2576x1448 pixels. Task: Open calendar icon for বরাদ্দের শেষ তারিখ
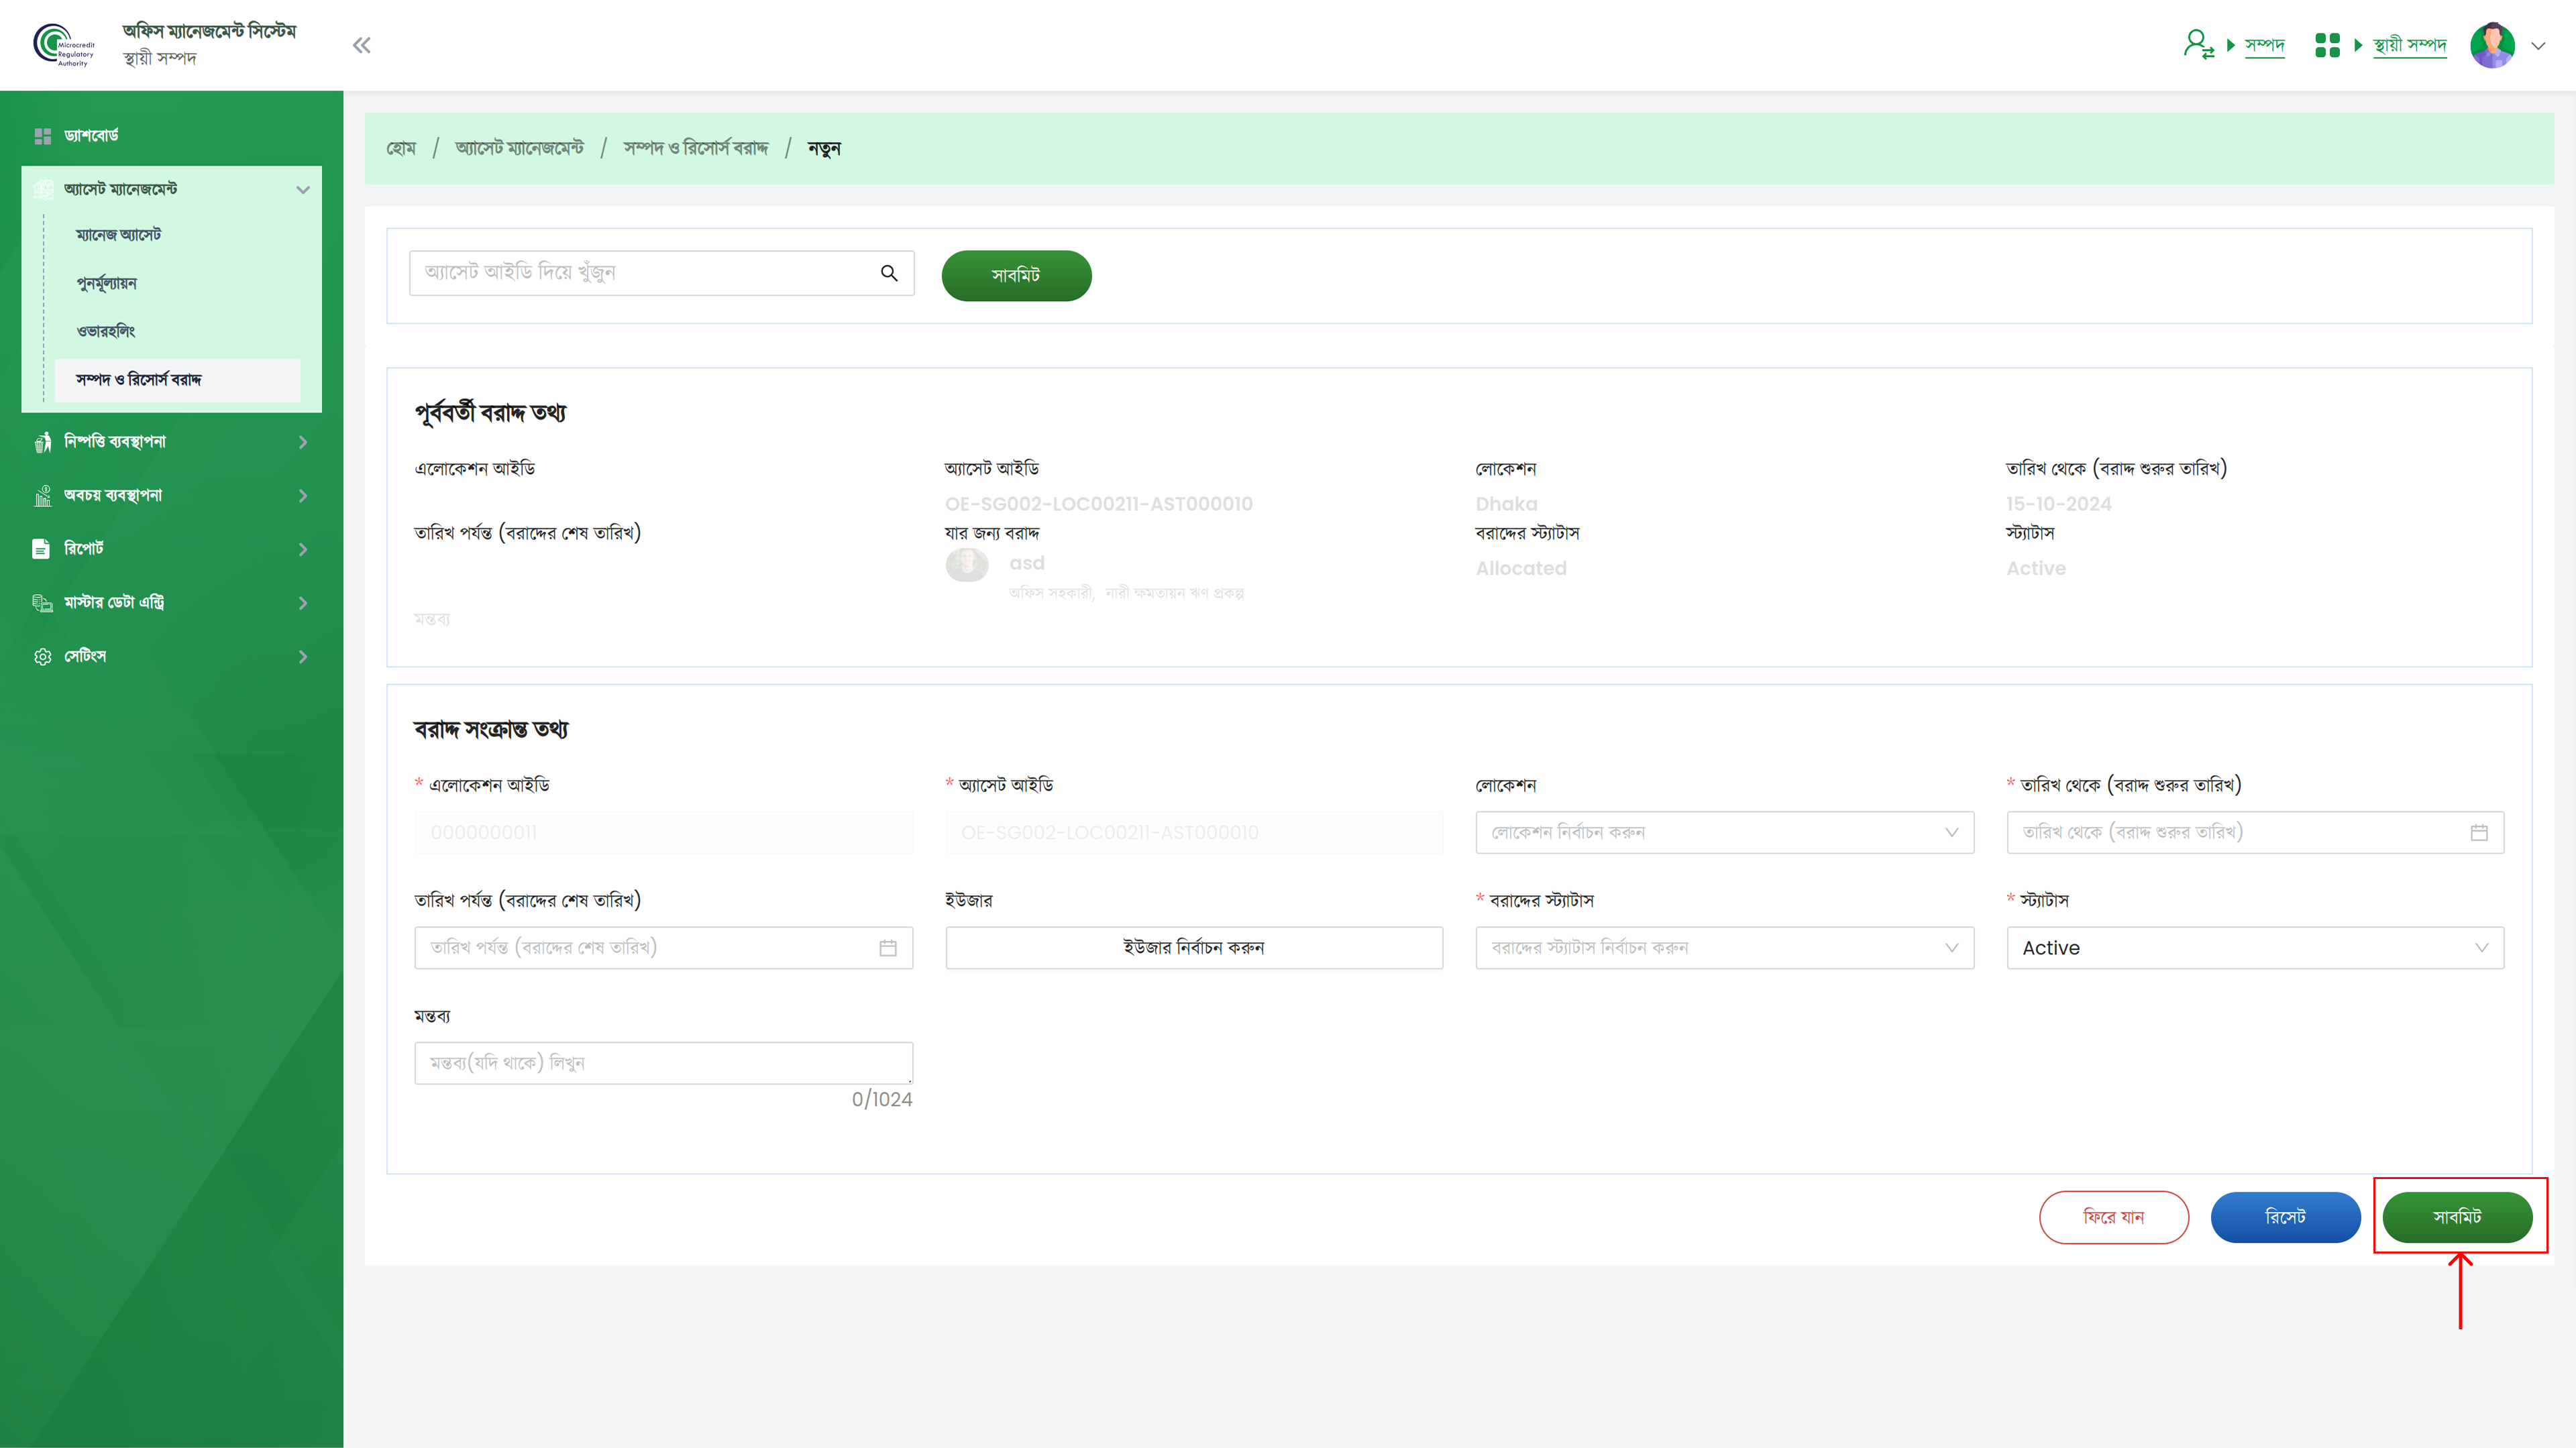coord(888,947)
